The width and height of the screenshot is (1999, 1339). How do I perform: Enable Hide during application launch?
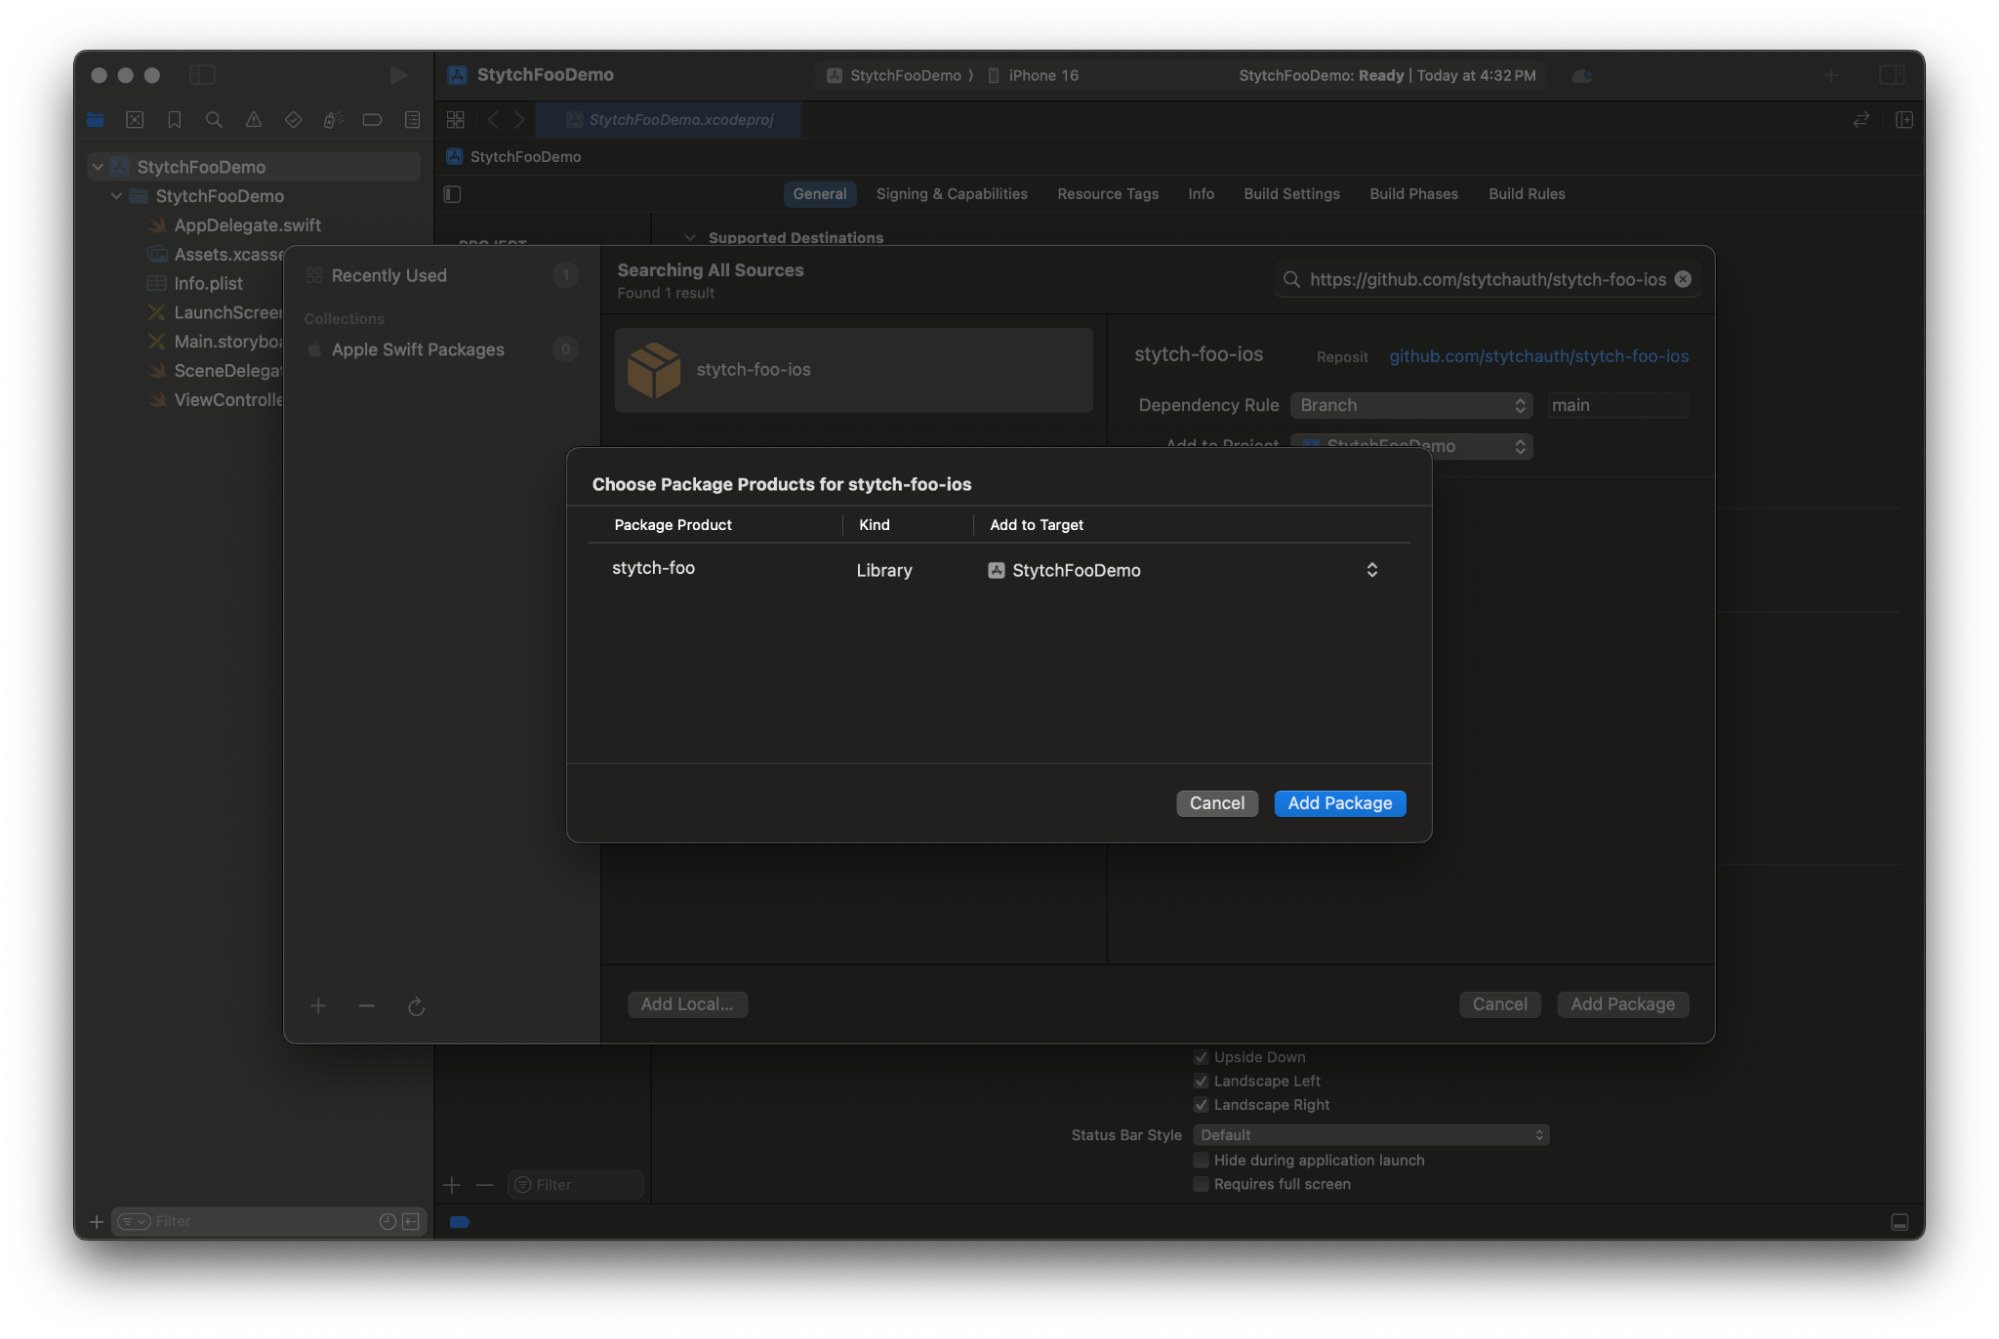click(x=1201, y=1160)
